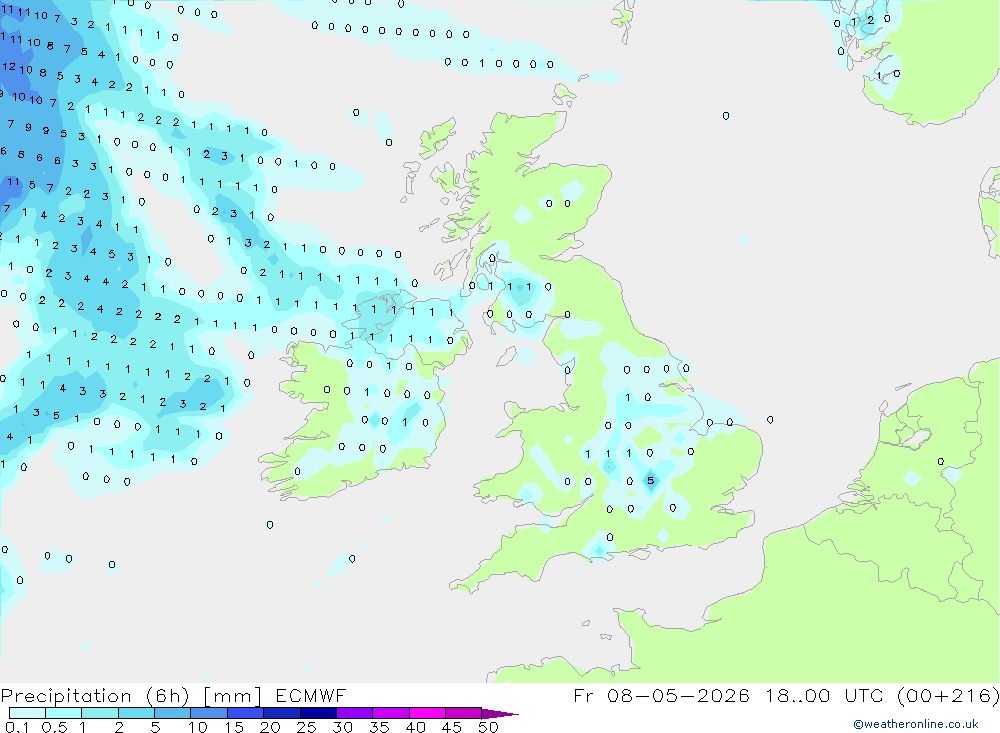
Task: Open the weatheronline.co.uk link
Action: [916, 724]
